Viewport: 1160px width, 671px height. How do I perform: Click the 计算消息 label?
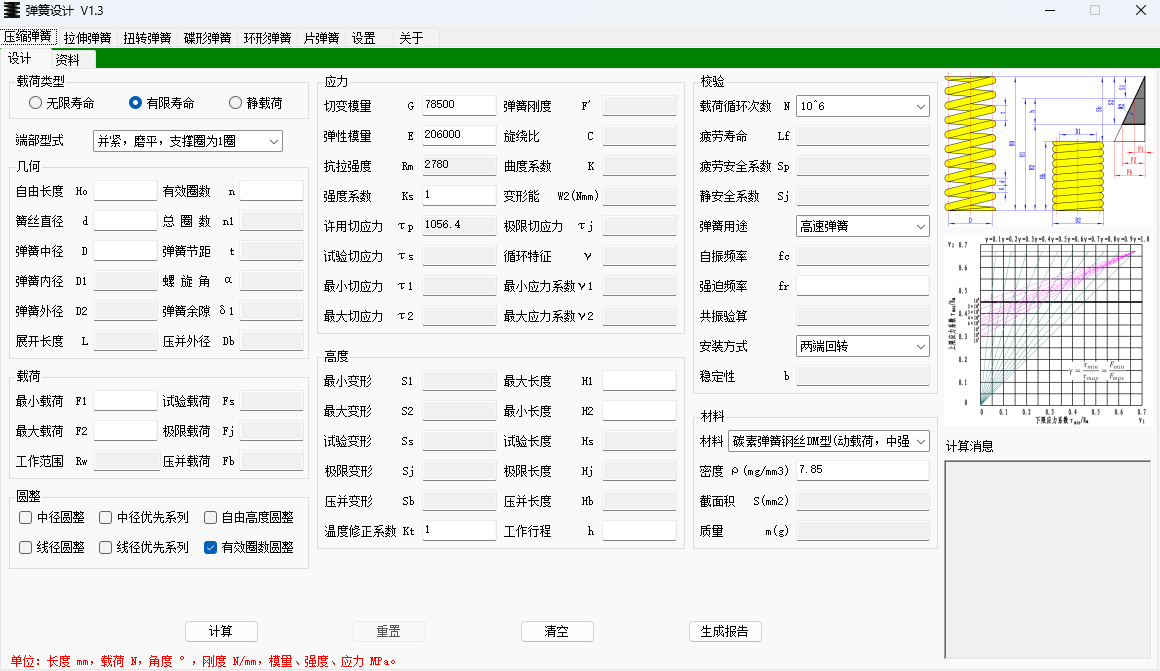(969, 446)
